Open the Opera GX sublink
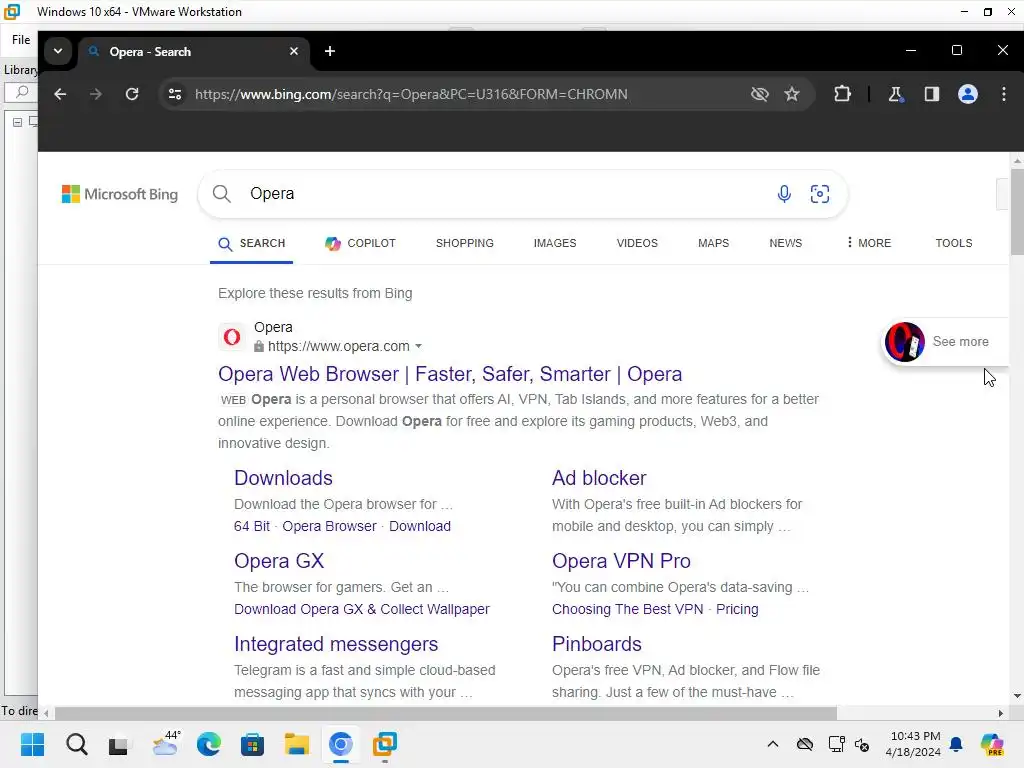 (279, 561)
